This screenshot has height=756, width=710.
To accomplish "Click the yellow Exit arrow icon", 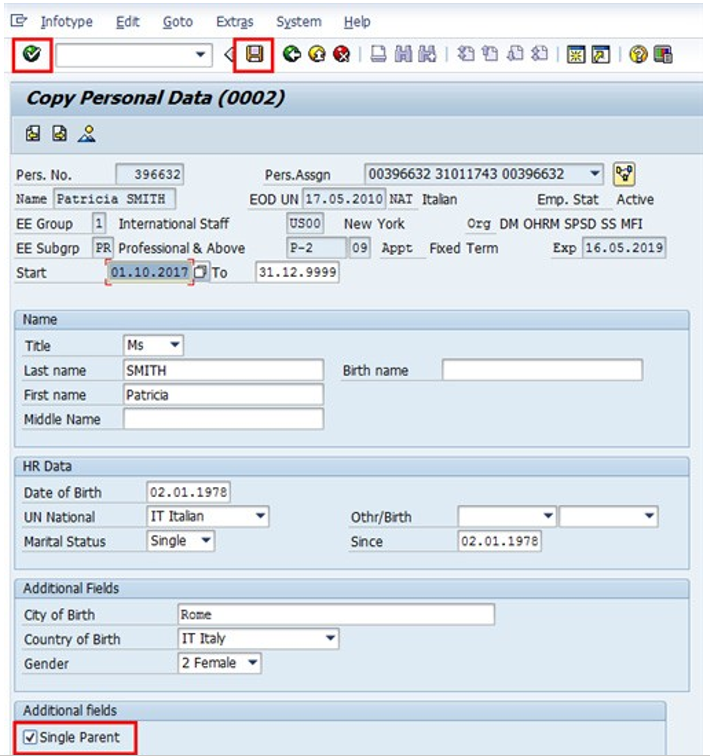I will (317, 54).
